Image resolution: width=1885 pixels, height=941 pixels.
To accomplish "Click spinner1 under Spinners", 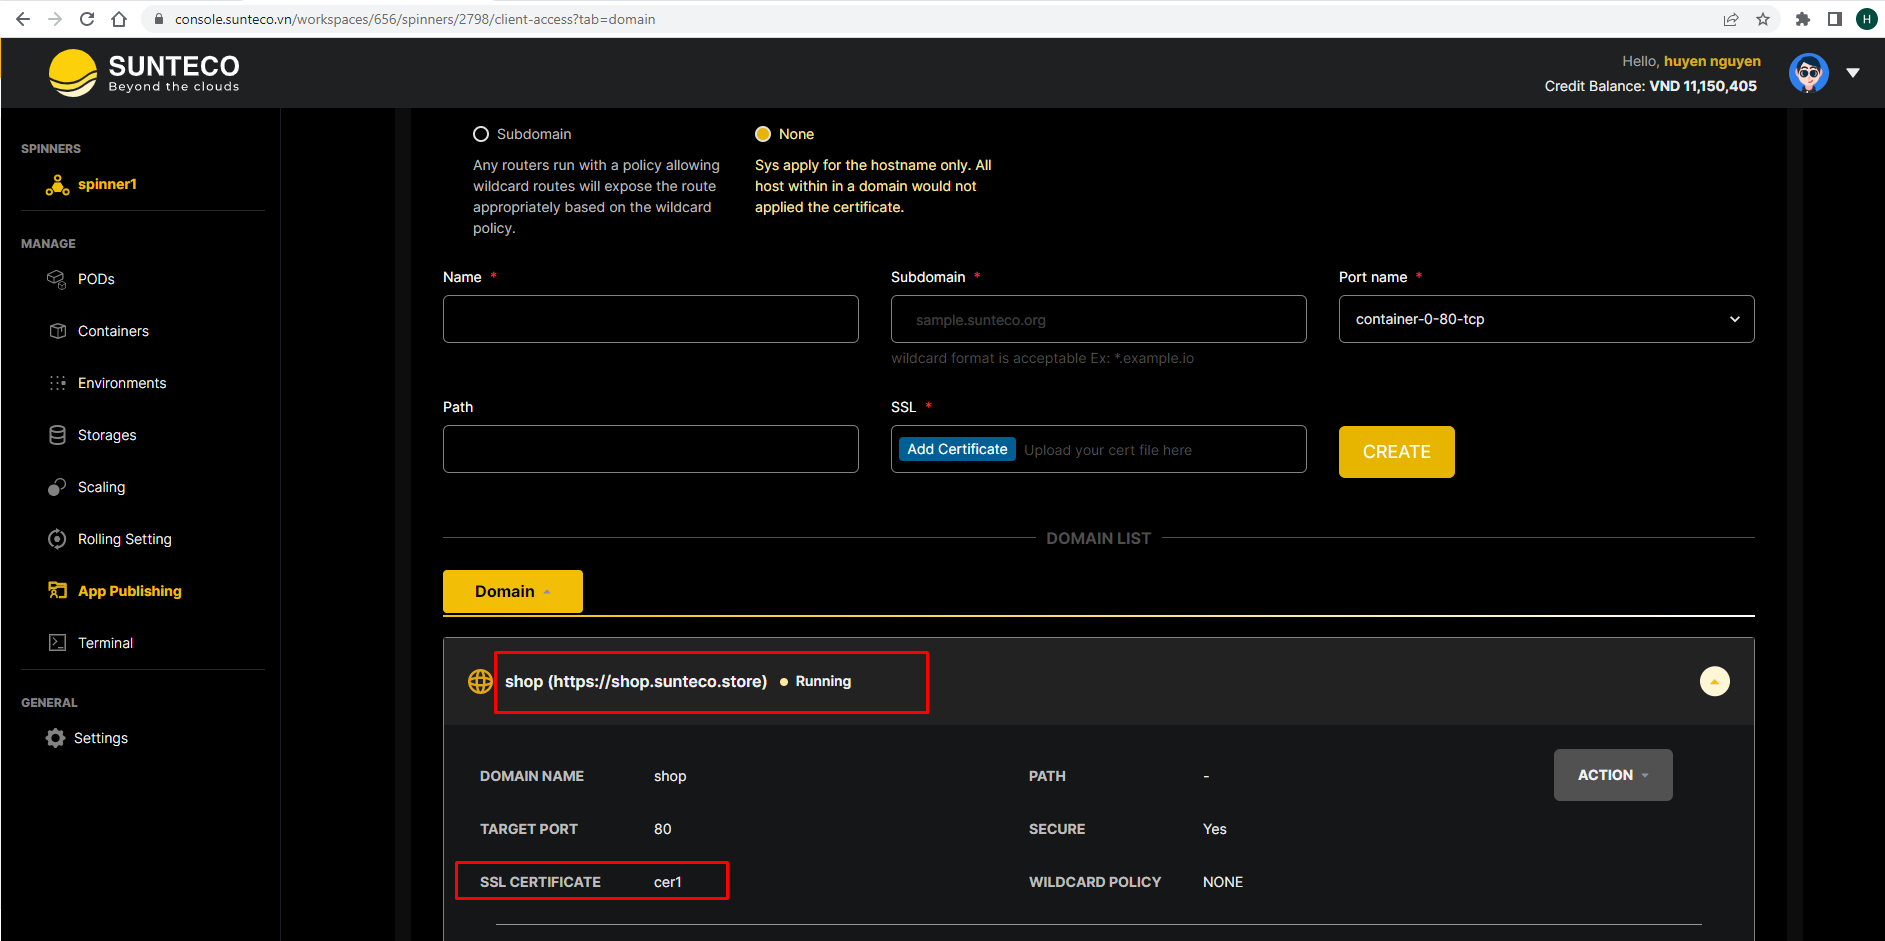I will [x=106, y=184].
